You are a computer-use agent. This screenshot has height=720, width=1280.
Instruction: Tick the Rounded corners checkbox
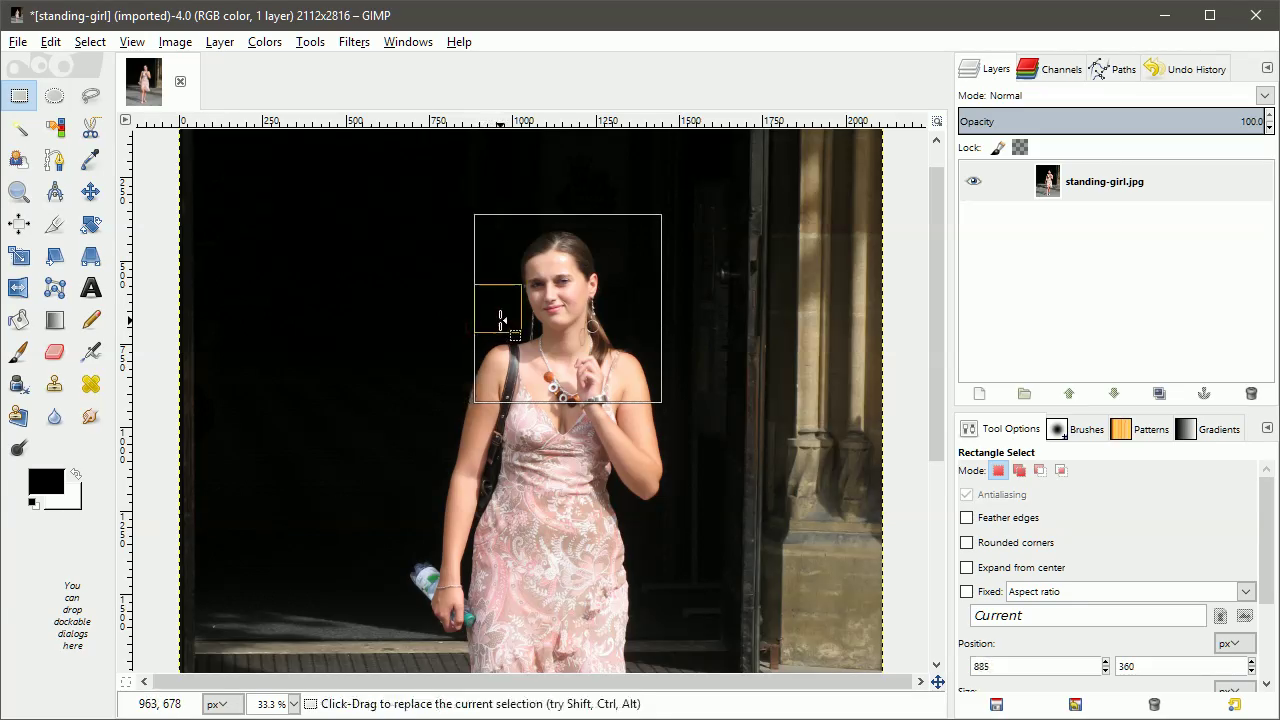click(966, 543)
